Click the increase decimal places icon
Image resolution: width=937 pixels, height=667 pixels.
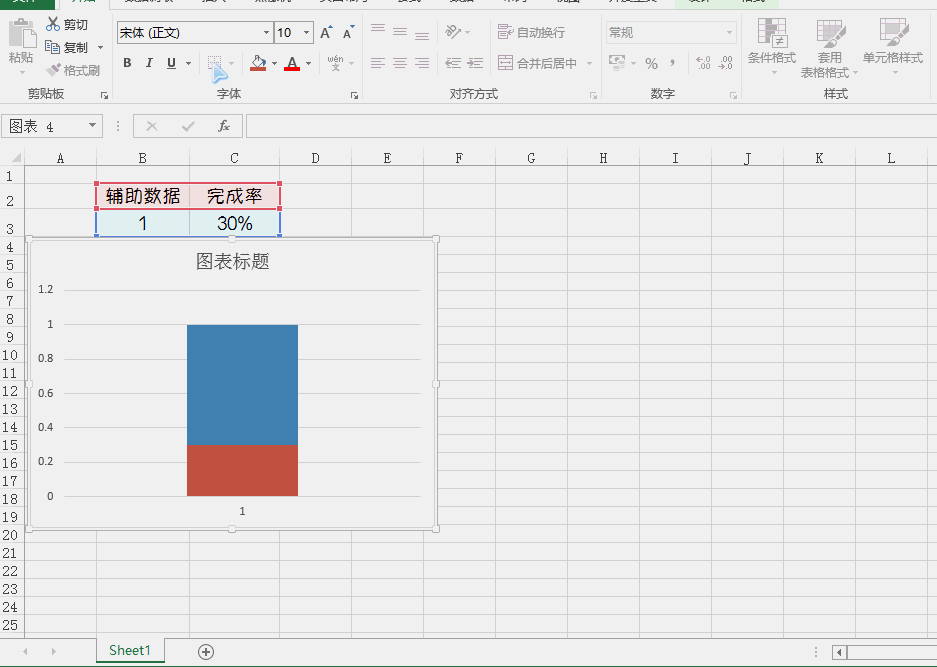(x=703, y=63)
